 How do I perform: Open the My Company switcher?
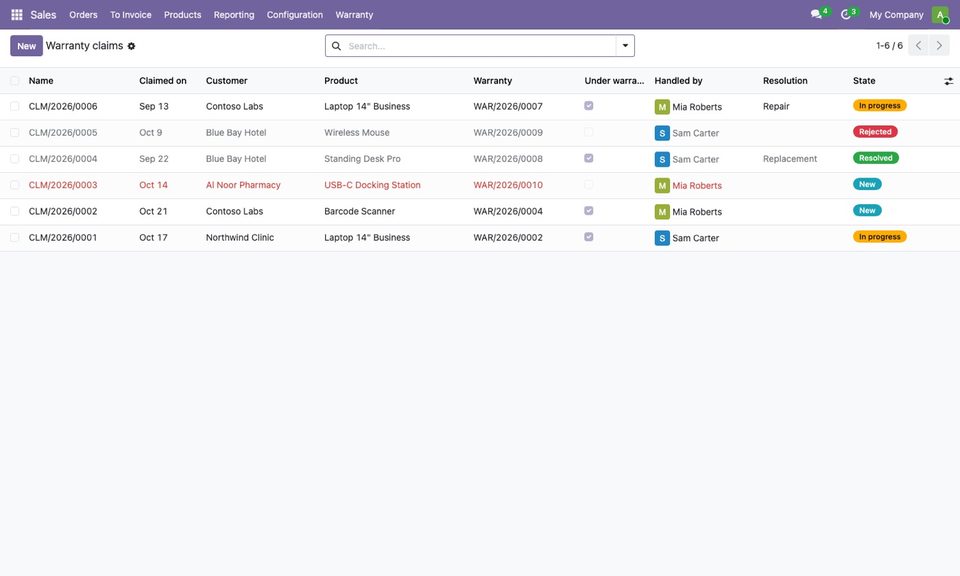pos(896,15)
